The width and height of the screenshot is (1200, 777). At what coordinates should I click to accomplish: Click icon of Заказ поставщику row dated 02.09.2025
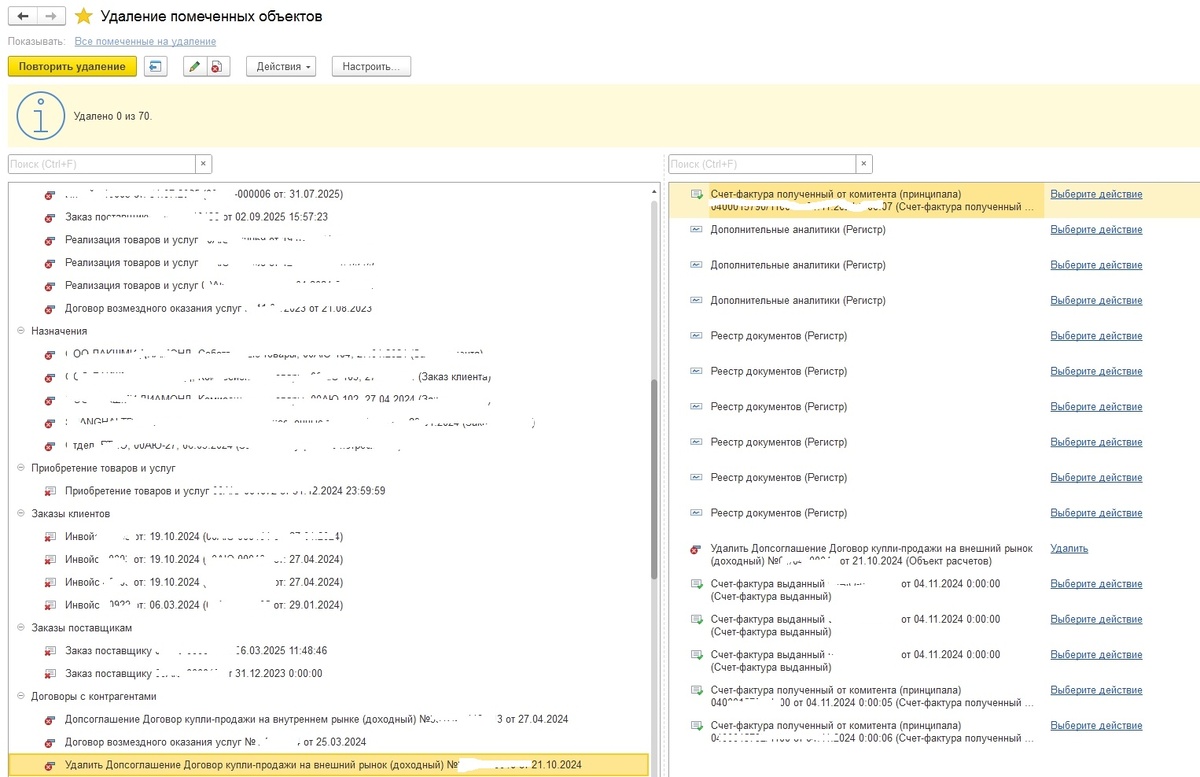pyautogui.click(x=50, y=217)
